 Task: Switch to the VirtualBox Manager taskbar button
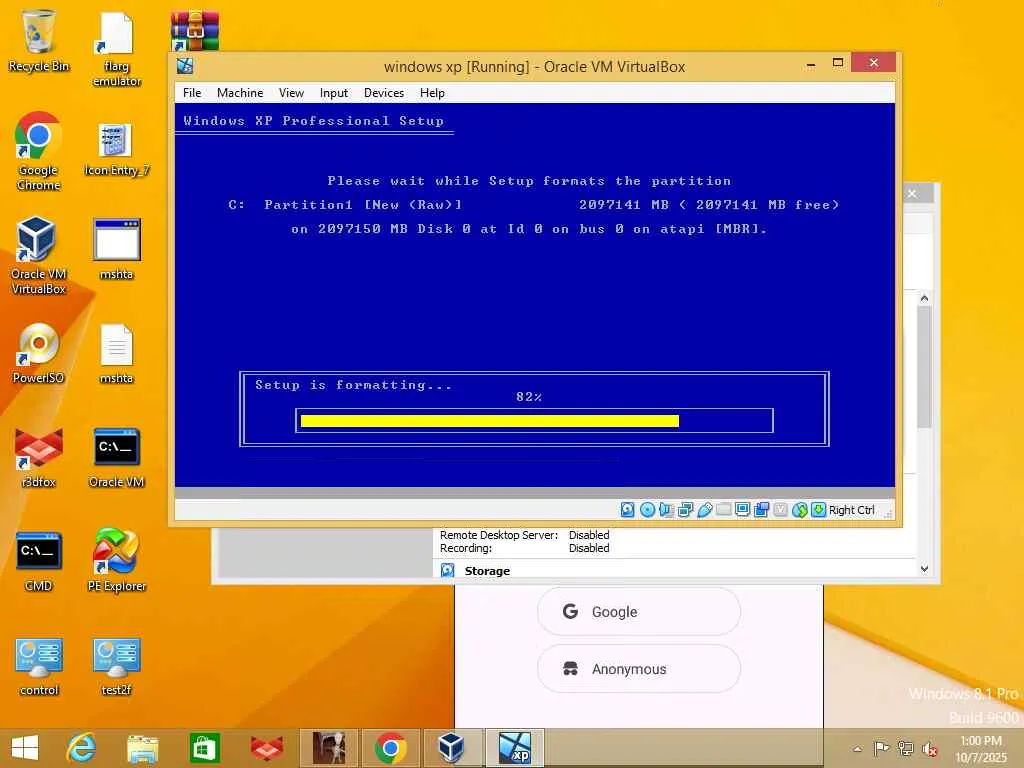[453, 748]
